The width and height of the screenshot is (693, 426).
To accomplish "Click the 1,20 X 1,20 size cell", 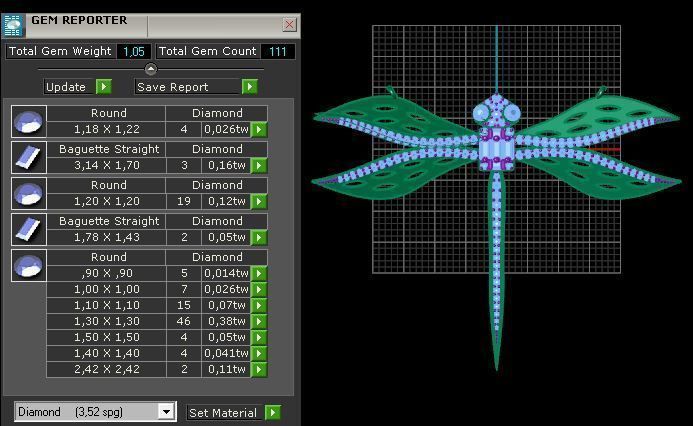I will tap(107, 202).
